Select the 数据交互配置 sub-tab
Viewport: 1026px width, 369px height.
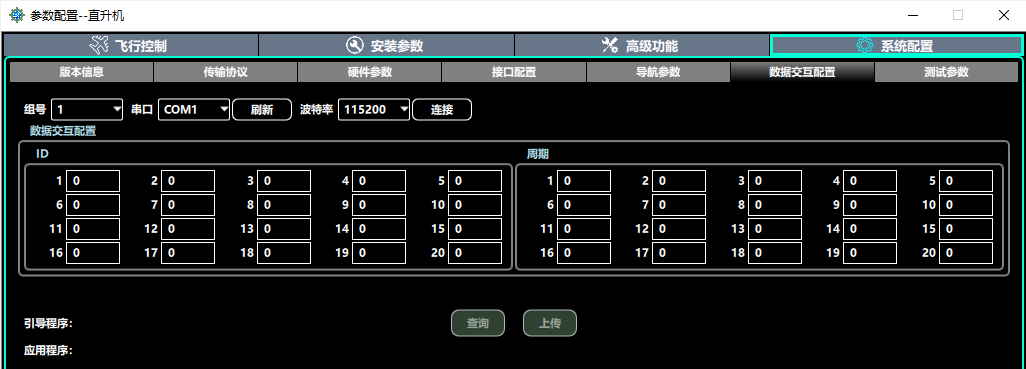802,72
